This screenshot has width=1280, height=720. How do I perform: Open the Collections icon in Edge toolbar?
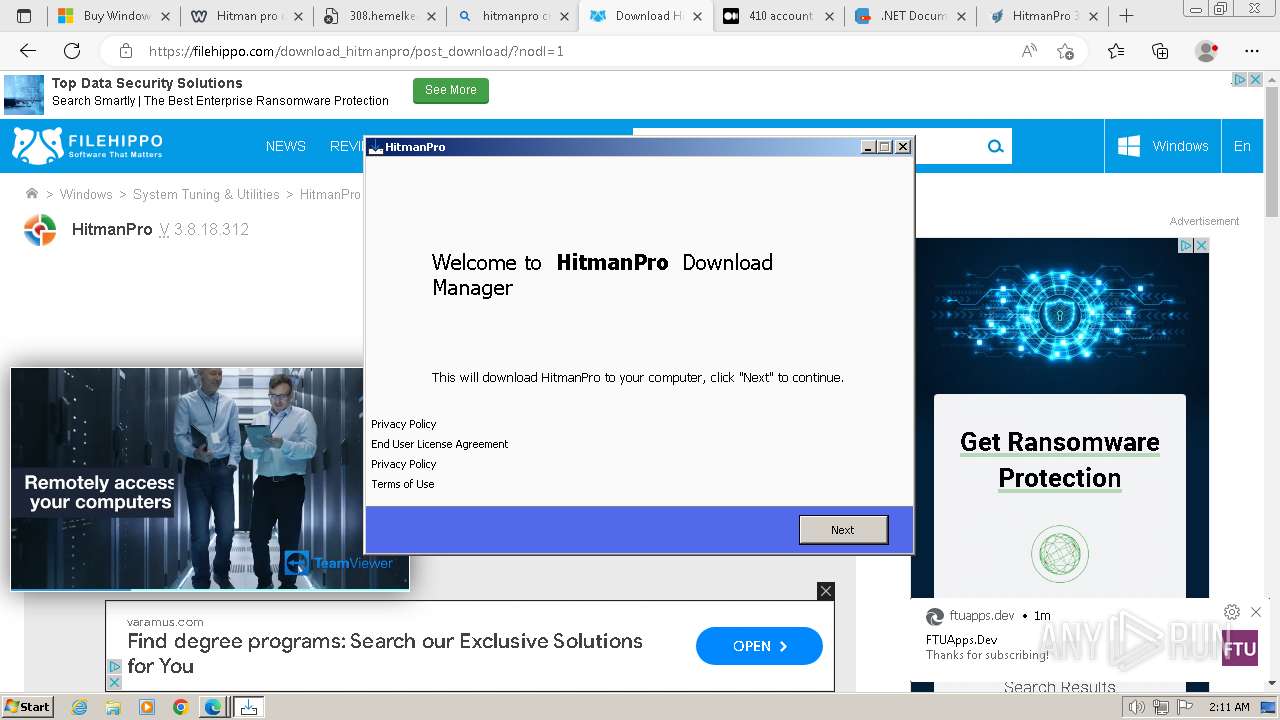tap(1160, 51)
